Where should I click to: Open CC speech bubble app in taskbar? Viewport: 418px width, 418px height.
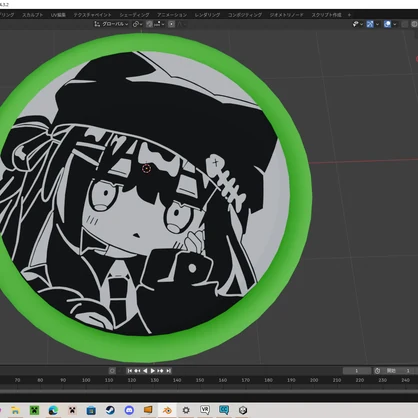tap(224, 410)
